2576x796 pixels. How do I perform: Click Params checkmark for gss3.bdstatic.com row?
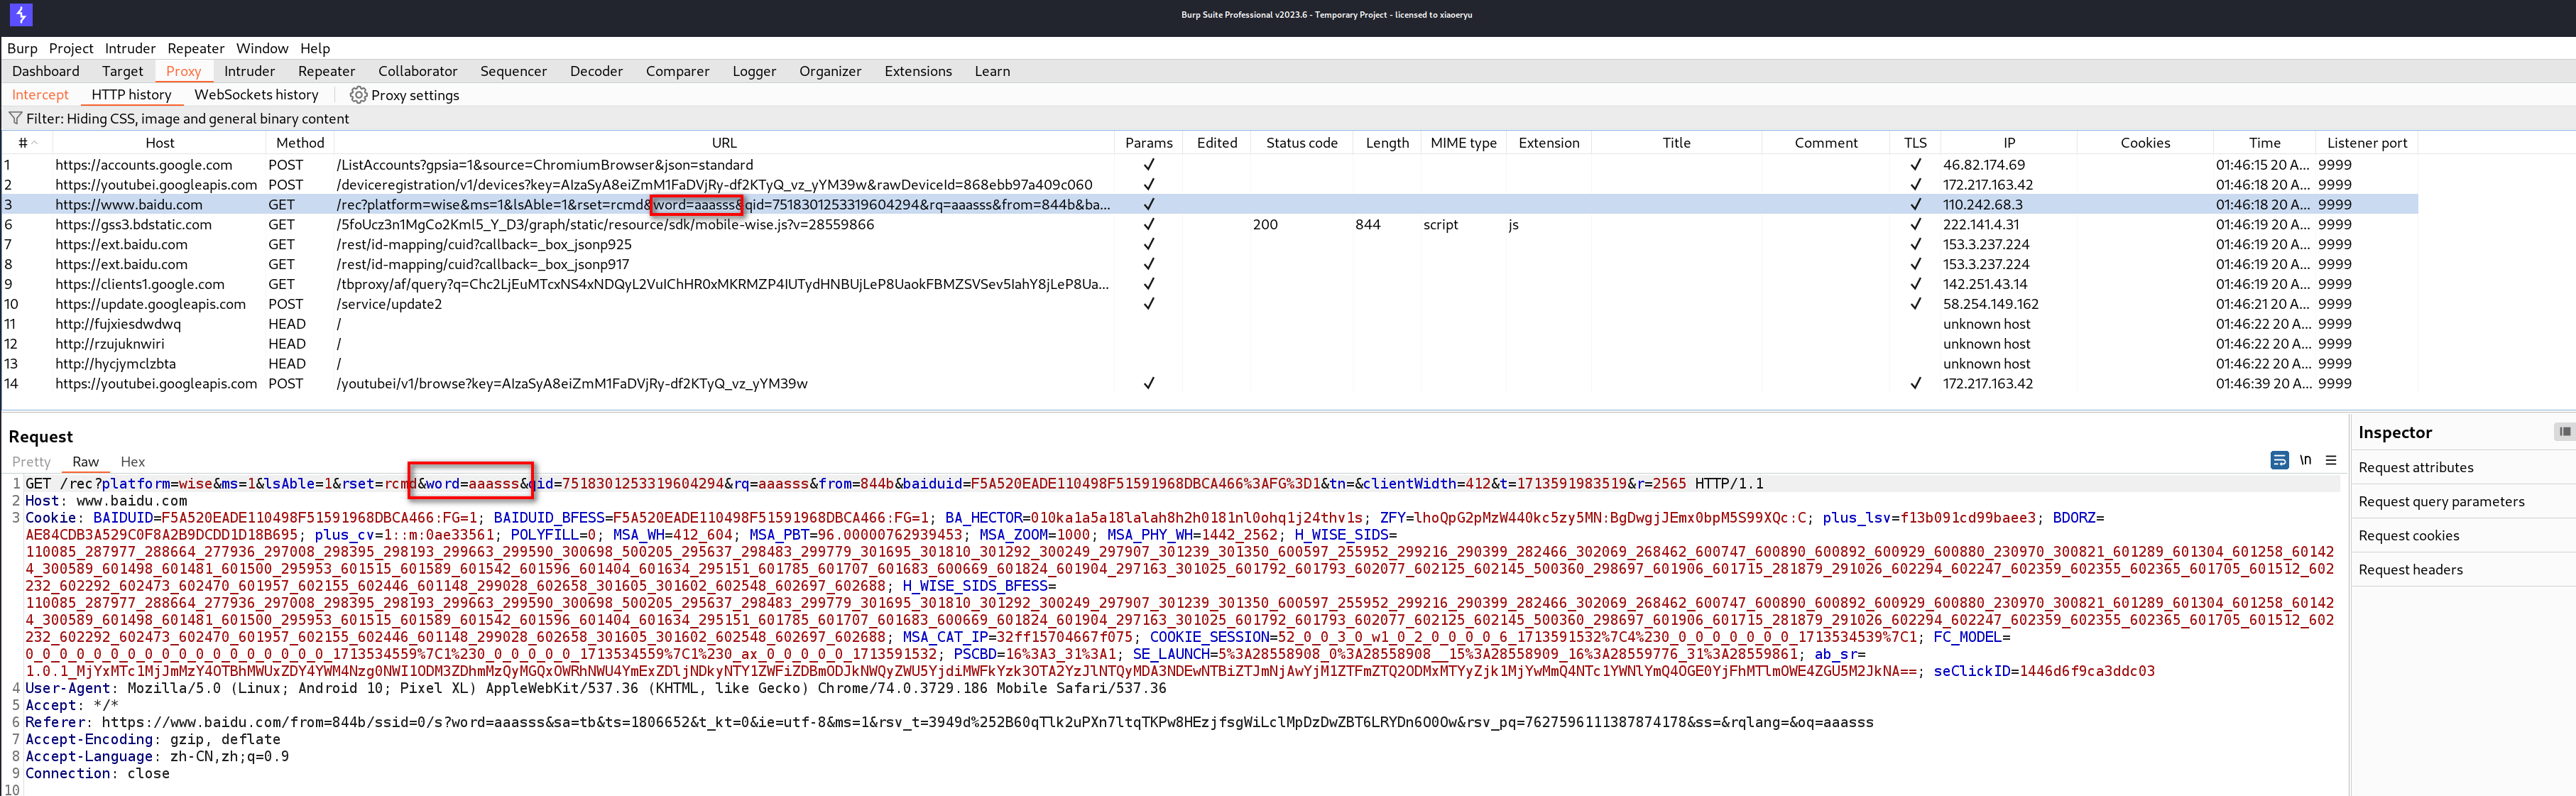pyautogui.click(x=1149, y=225)
